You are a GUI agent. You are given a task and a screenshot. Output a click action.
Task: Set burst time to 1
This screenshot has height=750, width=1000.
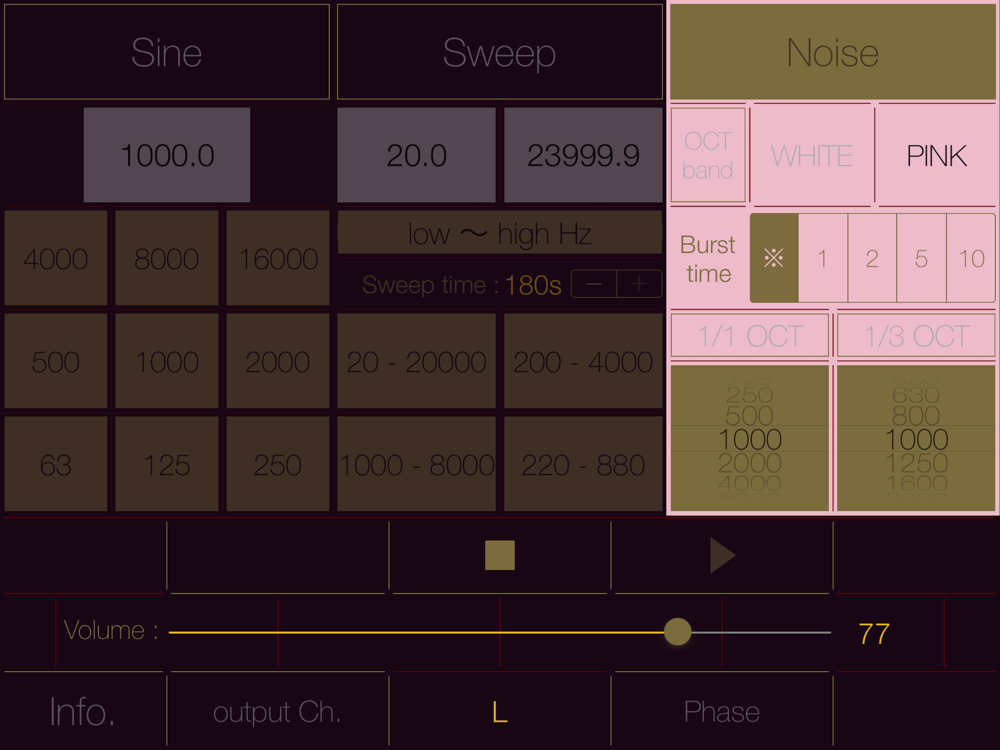coord(823,258)
